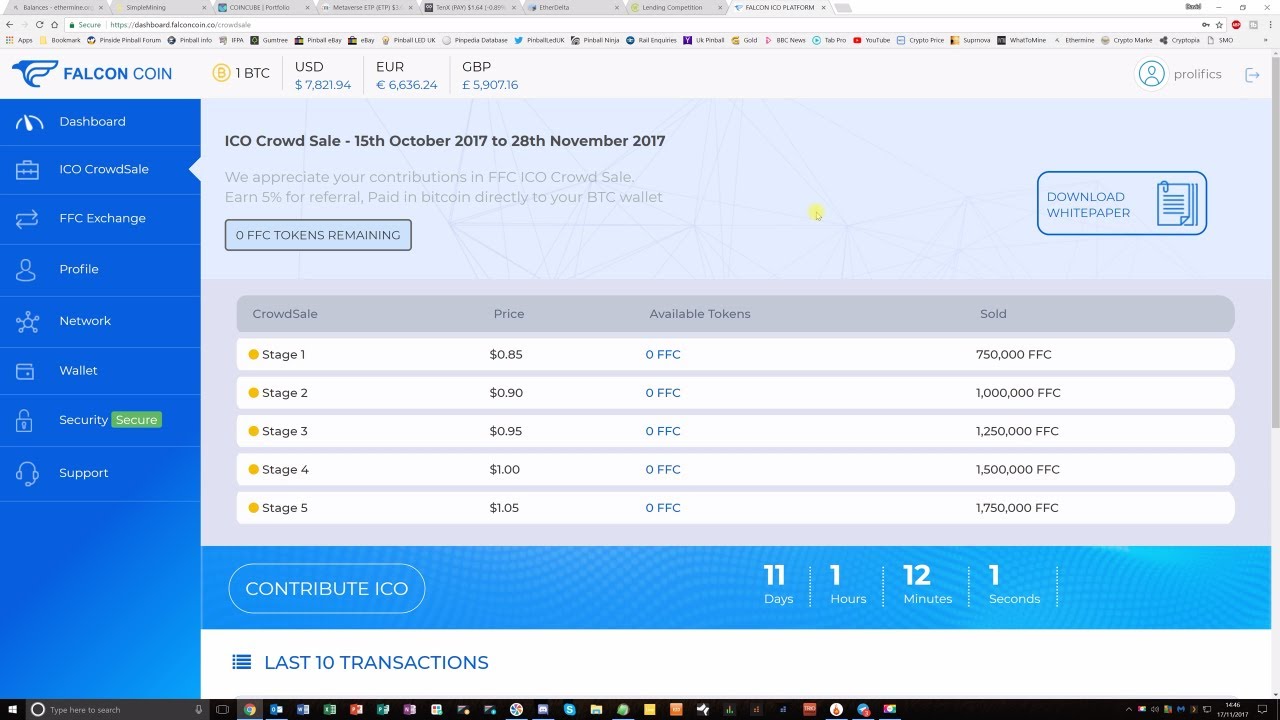Viewport: 1280px width, 720px height.
Task: Click the Stage 4 sold 1,500,000 FFC
Action: tap(1017, 469)
